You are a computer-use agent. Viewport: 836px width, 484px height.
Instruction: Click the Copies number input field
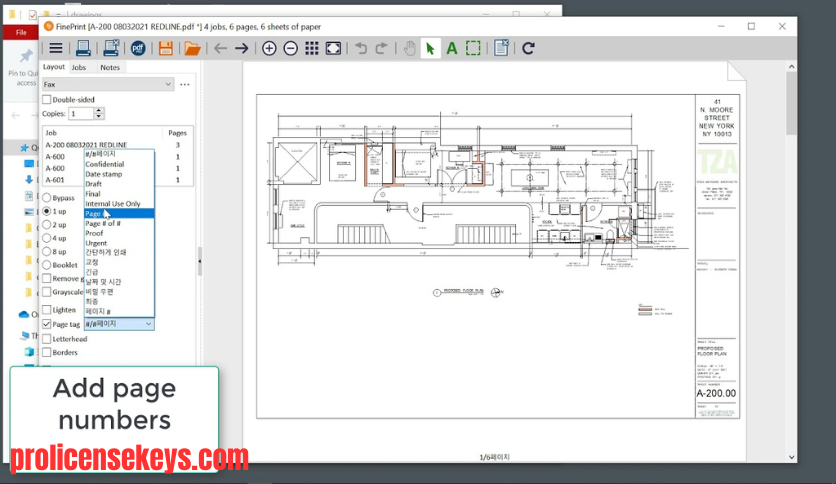[x=81, y=114]
